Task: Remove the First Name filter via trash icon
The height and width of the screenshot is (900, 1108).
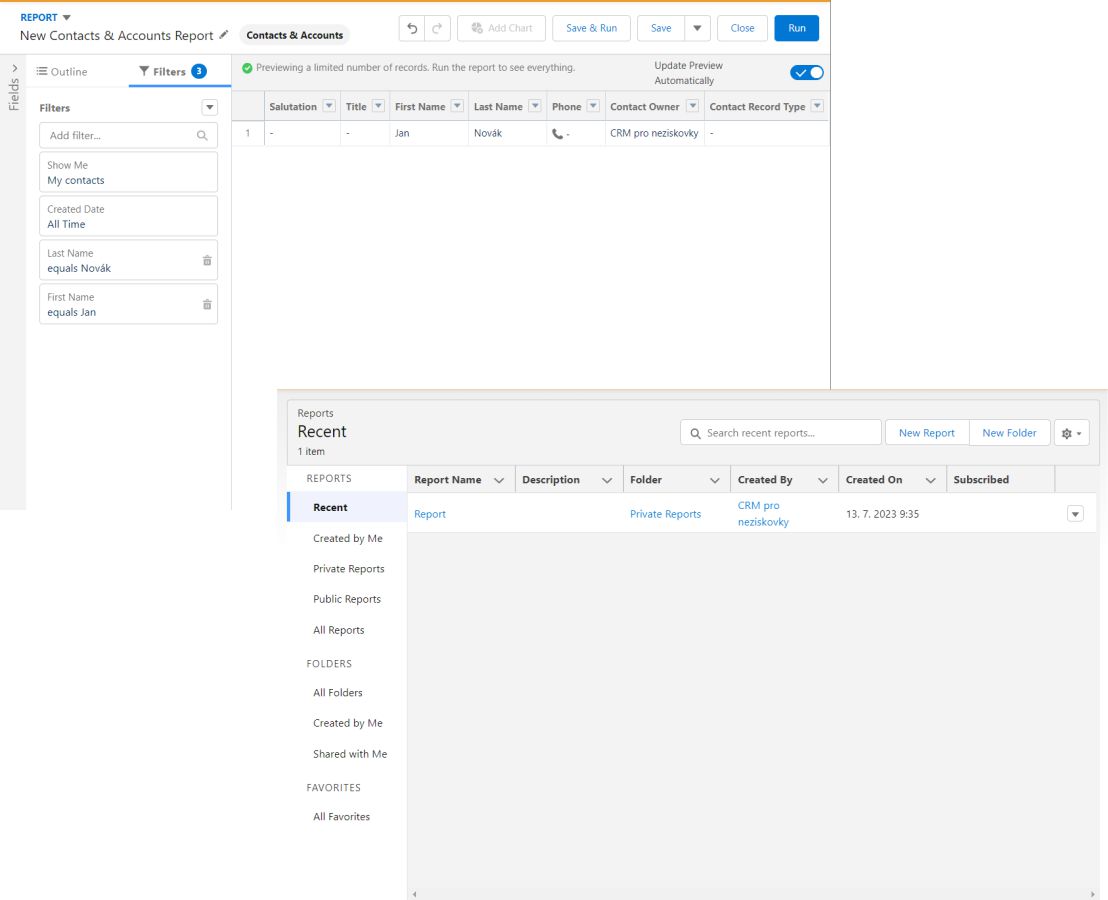Action: coord(207,305)
